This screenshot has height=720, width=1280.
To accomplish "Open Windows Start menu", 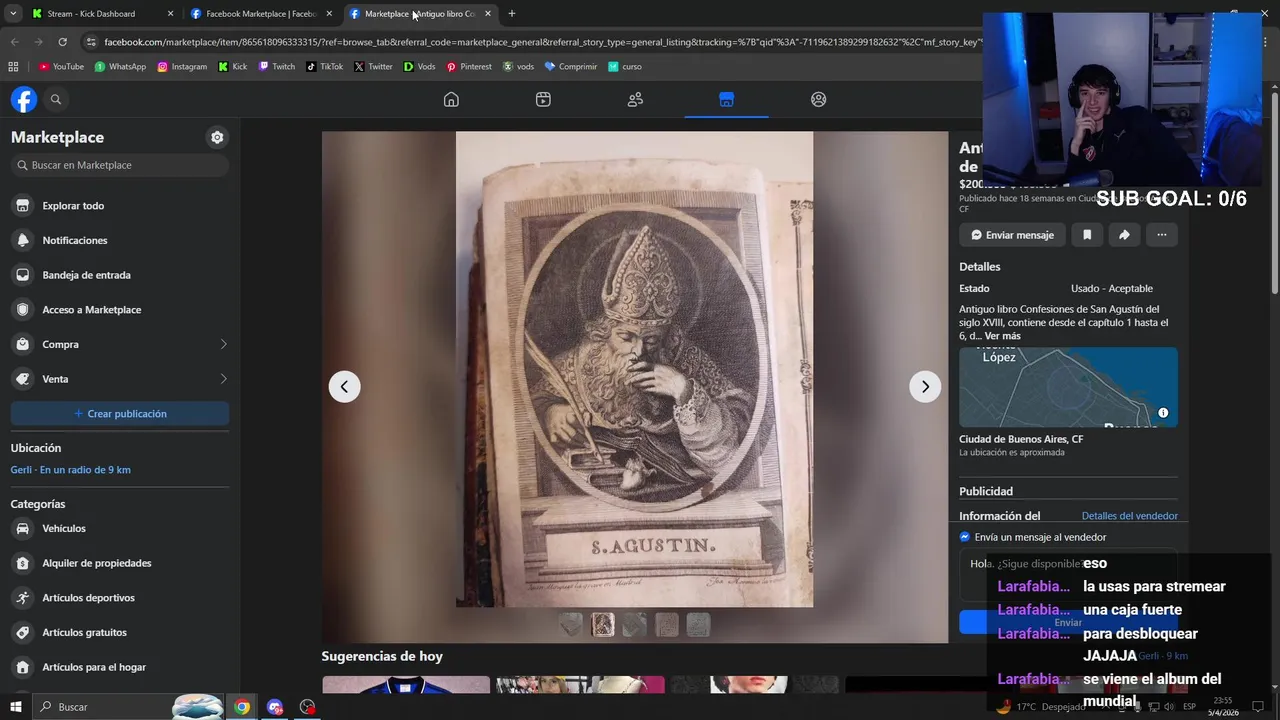I will coord(16,707).
